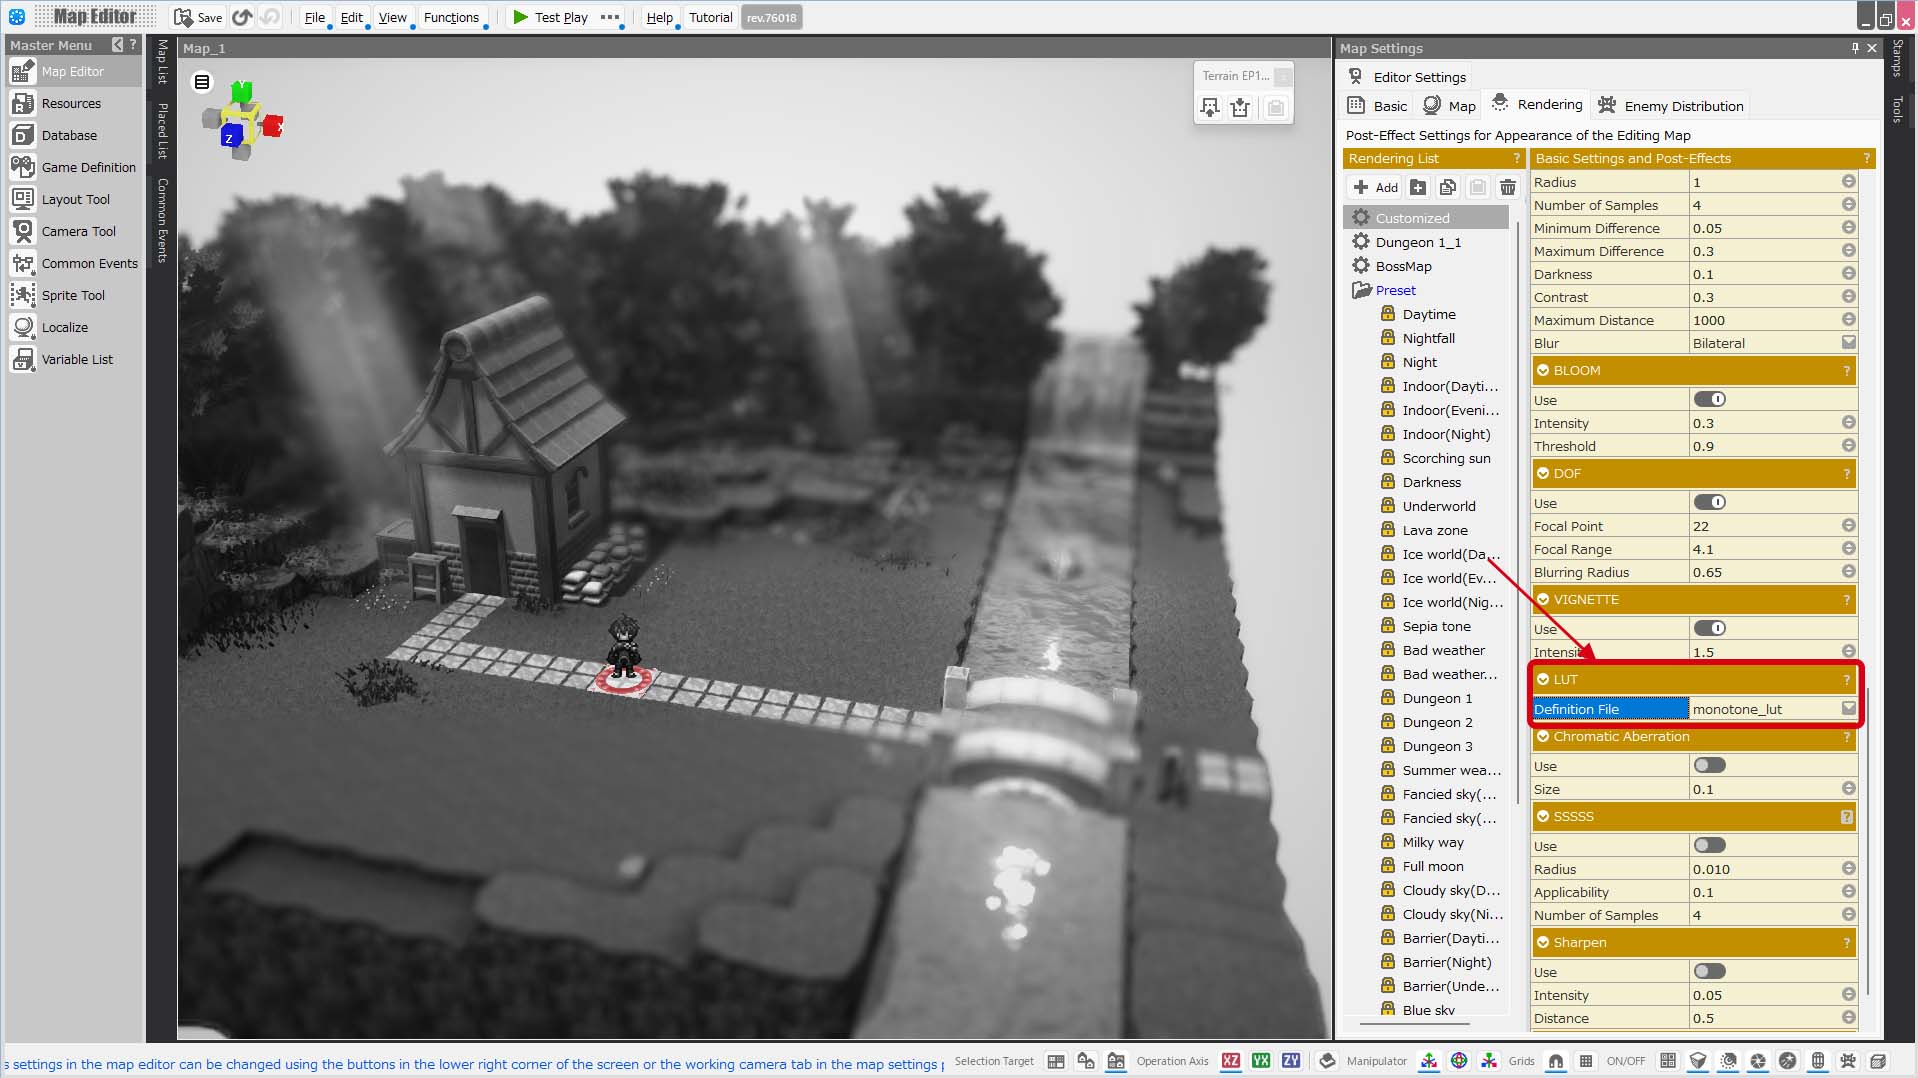This screenshot has height=1078, width=1918.
Task: Click Add in the Rendering List
Action: pos(1375,187)
